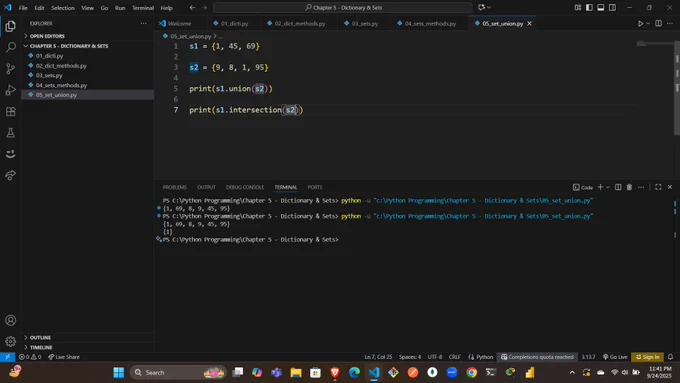The width and height of the screenshot is (680, 383).
Task: Open the Help menu
Action: tap(167, 8)
